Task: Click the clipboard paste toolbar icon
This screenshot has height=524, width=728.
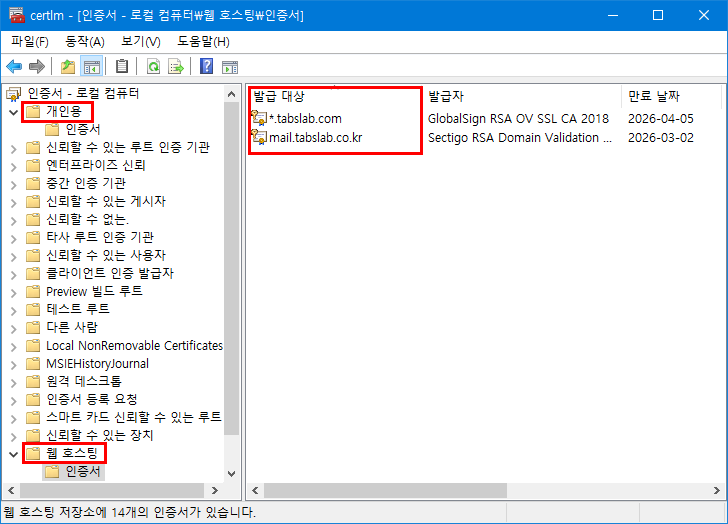Action: 122,66
